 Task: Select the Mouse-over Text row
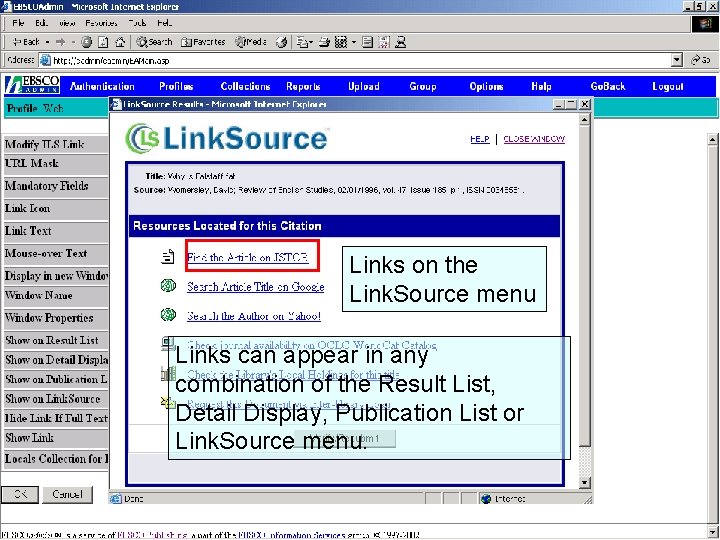coord(56,254)
